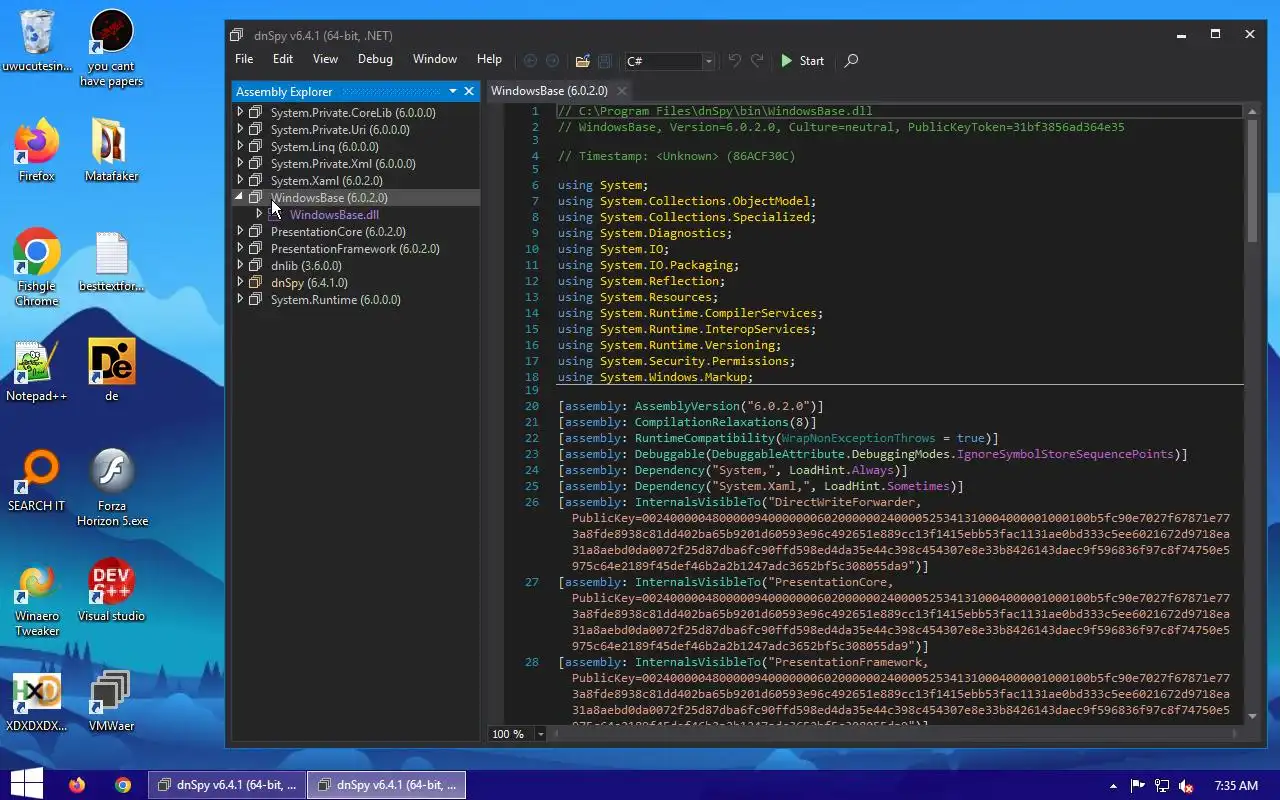The width and height of the screenshot is (1280, 800).
Task: Expand the dnlib (3.6.0.0) node
Action: (240, 265)
